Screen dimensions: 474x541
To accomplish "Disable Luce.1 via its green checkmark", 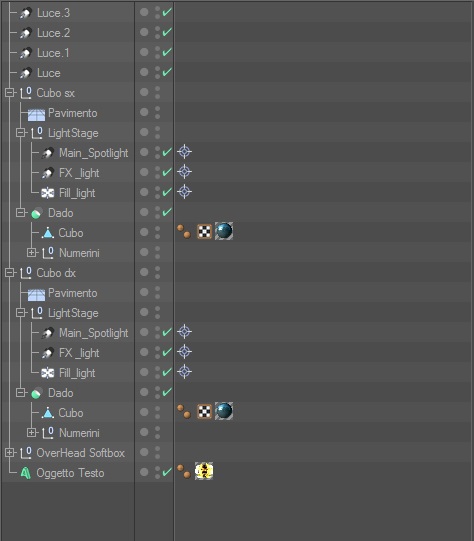I will pos(167,52).
